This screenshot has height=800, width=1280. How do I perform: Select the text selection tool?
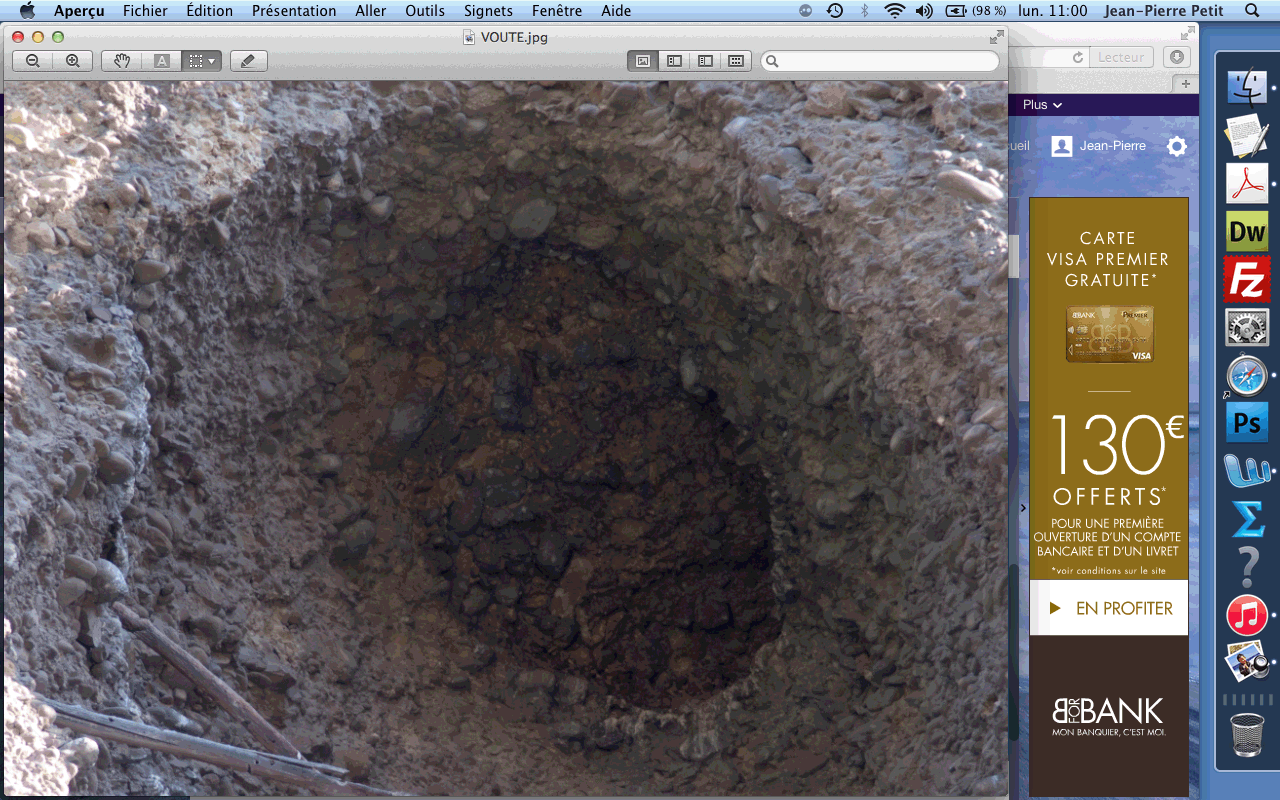[x=161, y=61]
